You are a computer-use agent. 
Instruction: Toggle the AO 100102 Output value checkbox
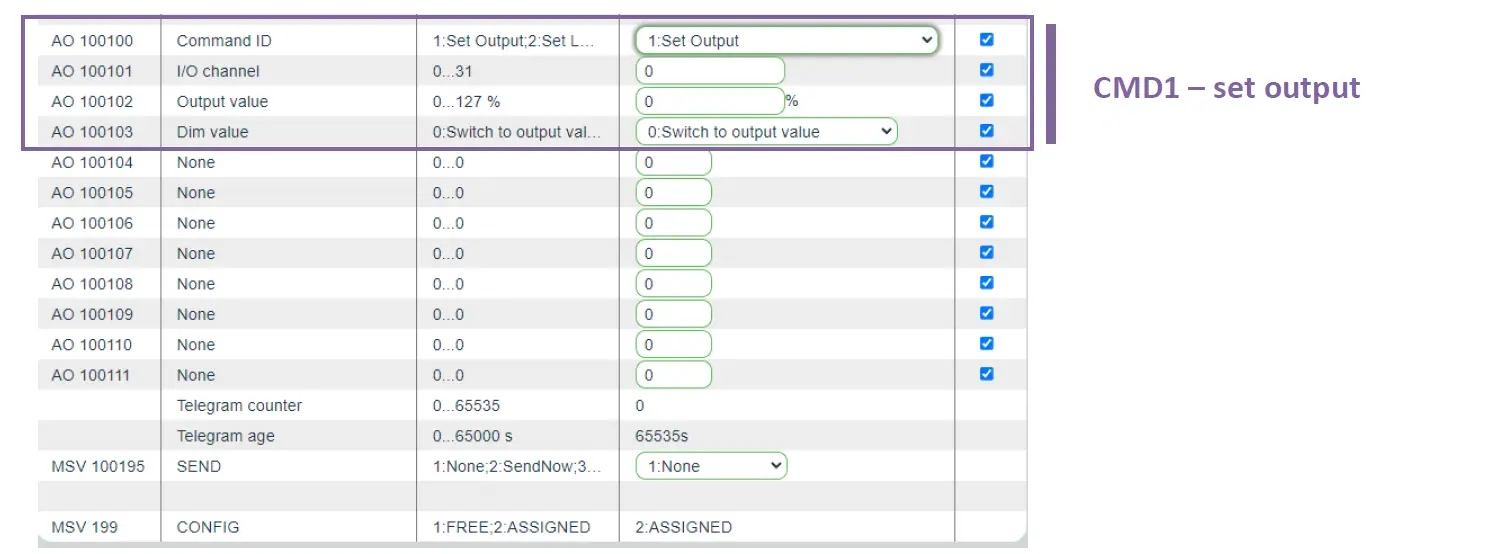[987, 100]
